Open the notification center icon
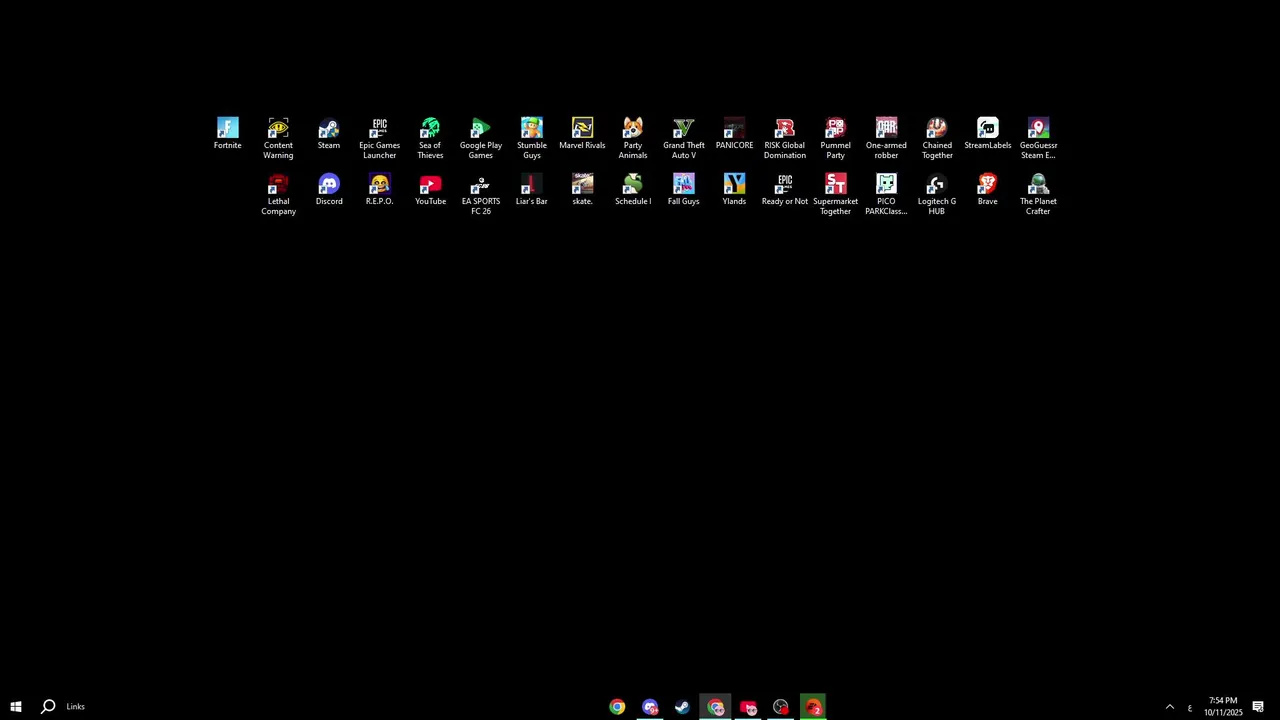The image size is (1280, 720). [1258, 707]
